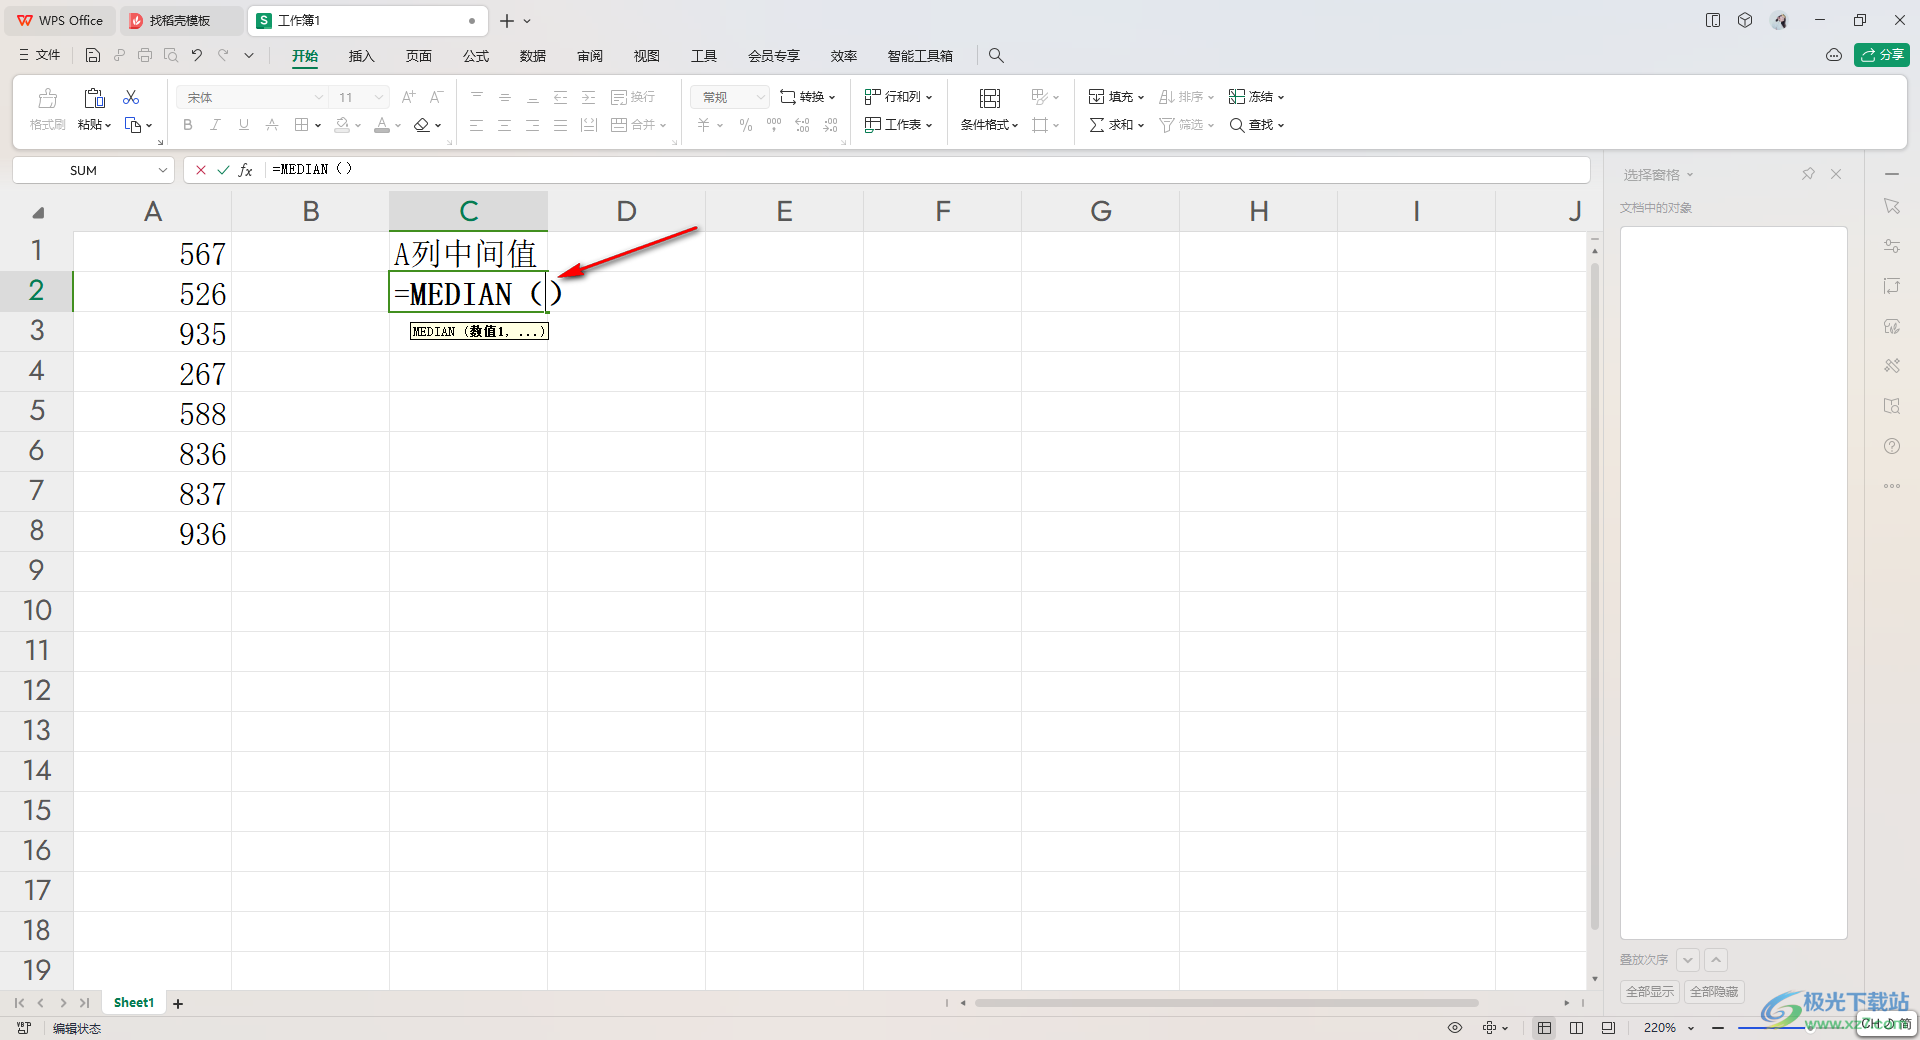The height and width of the screenshot is (1040, 1920).
Task: Click the search magnifier icon after the ribbon tabs
Action: (996, 56)
